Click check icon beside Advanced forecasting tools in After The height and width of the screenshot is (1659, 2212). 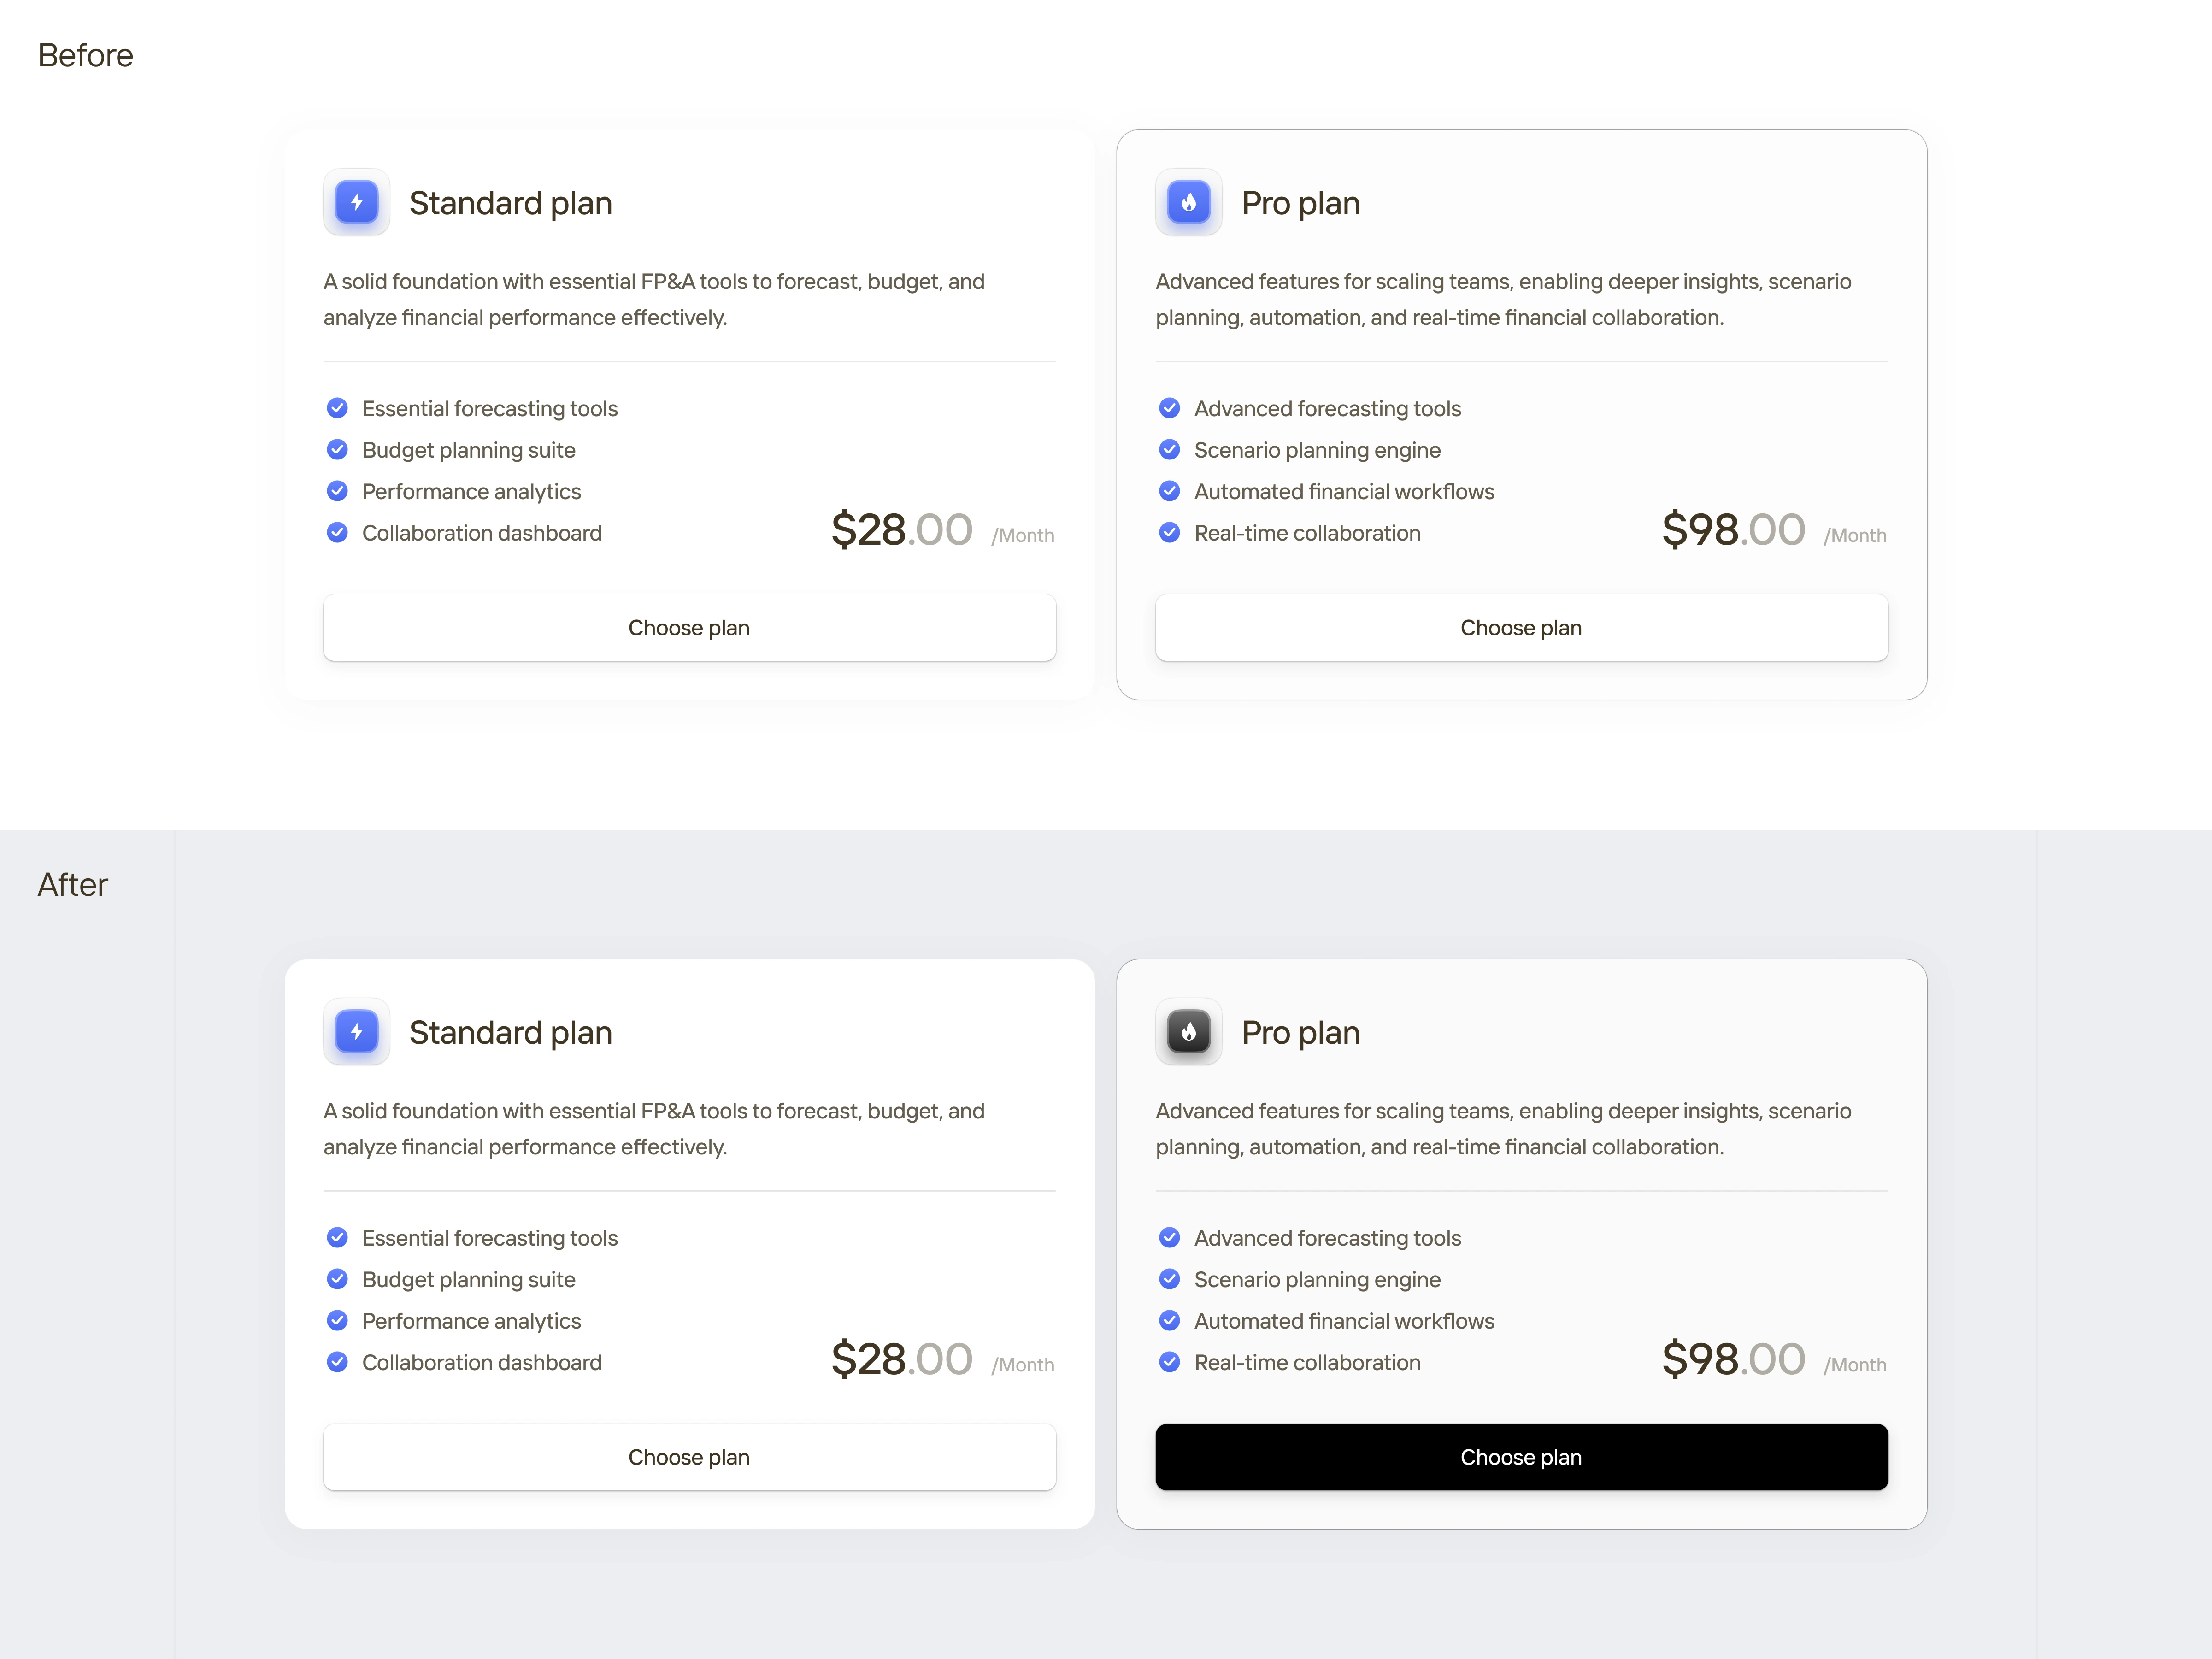(1169, 1238)
